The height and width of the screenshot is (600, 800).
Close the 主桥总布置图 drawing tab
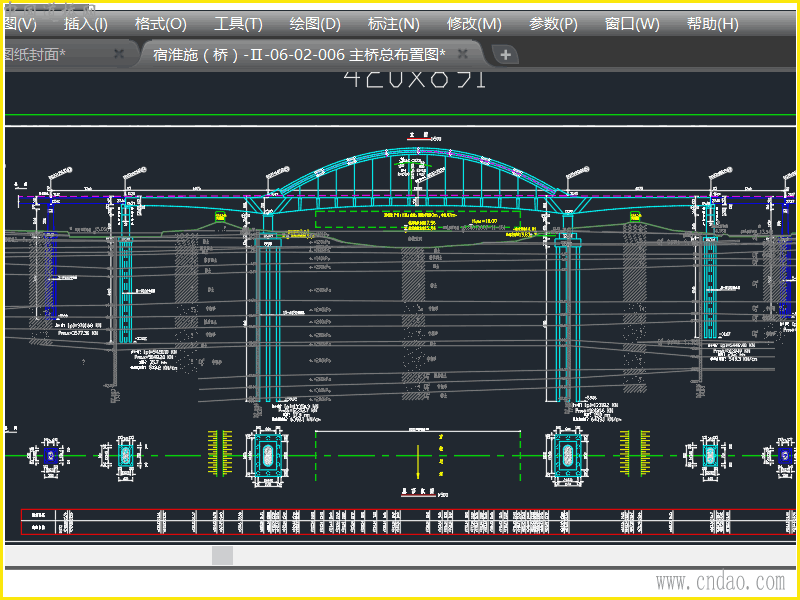463,54
